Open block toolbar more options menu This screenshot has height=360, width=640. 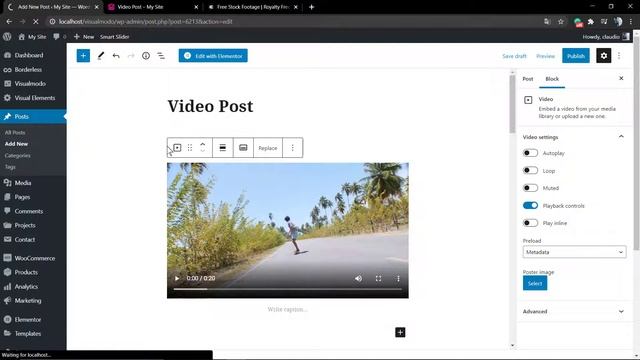pyautogui.click(x=292, y=148)
